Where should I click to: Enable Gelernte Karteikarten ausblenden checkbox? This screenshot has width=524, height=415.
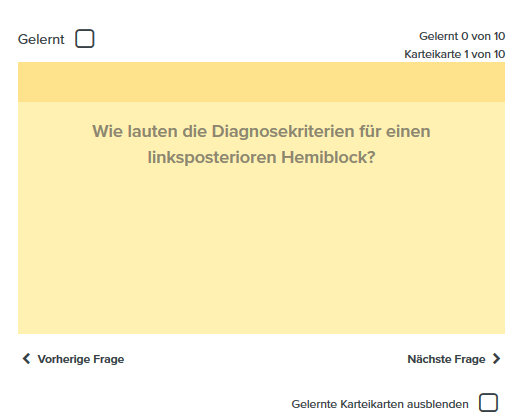coord(488,403)
